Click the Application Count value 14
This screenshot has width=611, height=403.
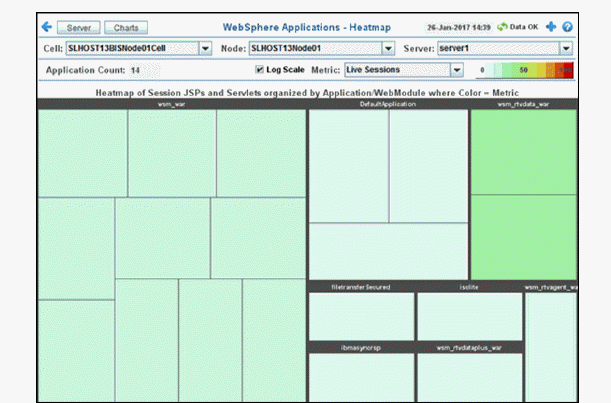pos(135,71)
